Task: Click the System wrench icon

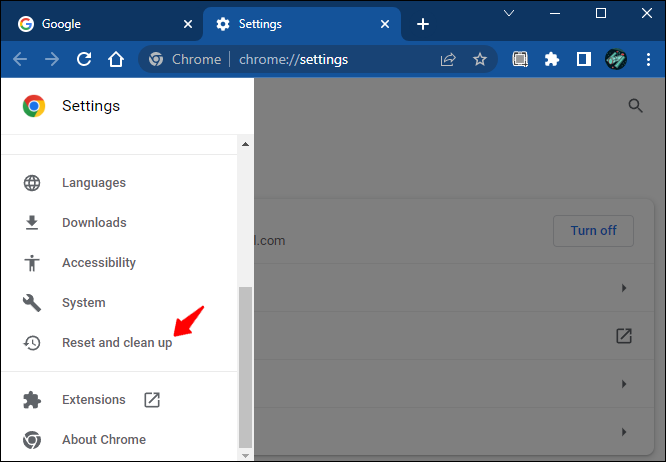Action: pos(32,303)
